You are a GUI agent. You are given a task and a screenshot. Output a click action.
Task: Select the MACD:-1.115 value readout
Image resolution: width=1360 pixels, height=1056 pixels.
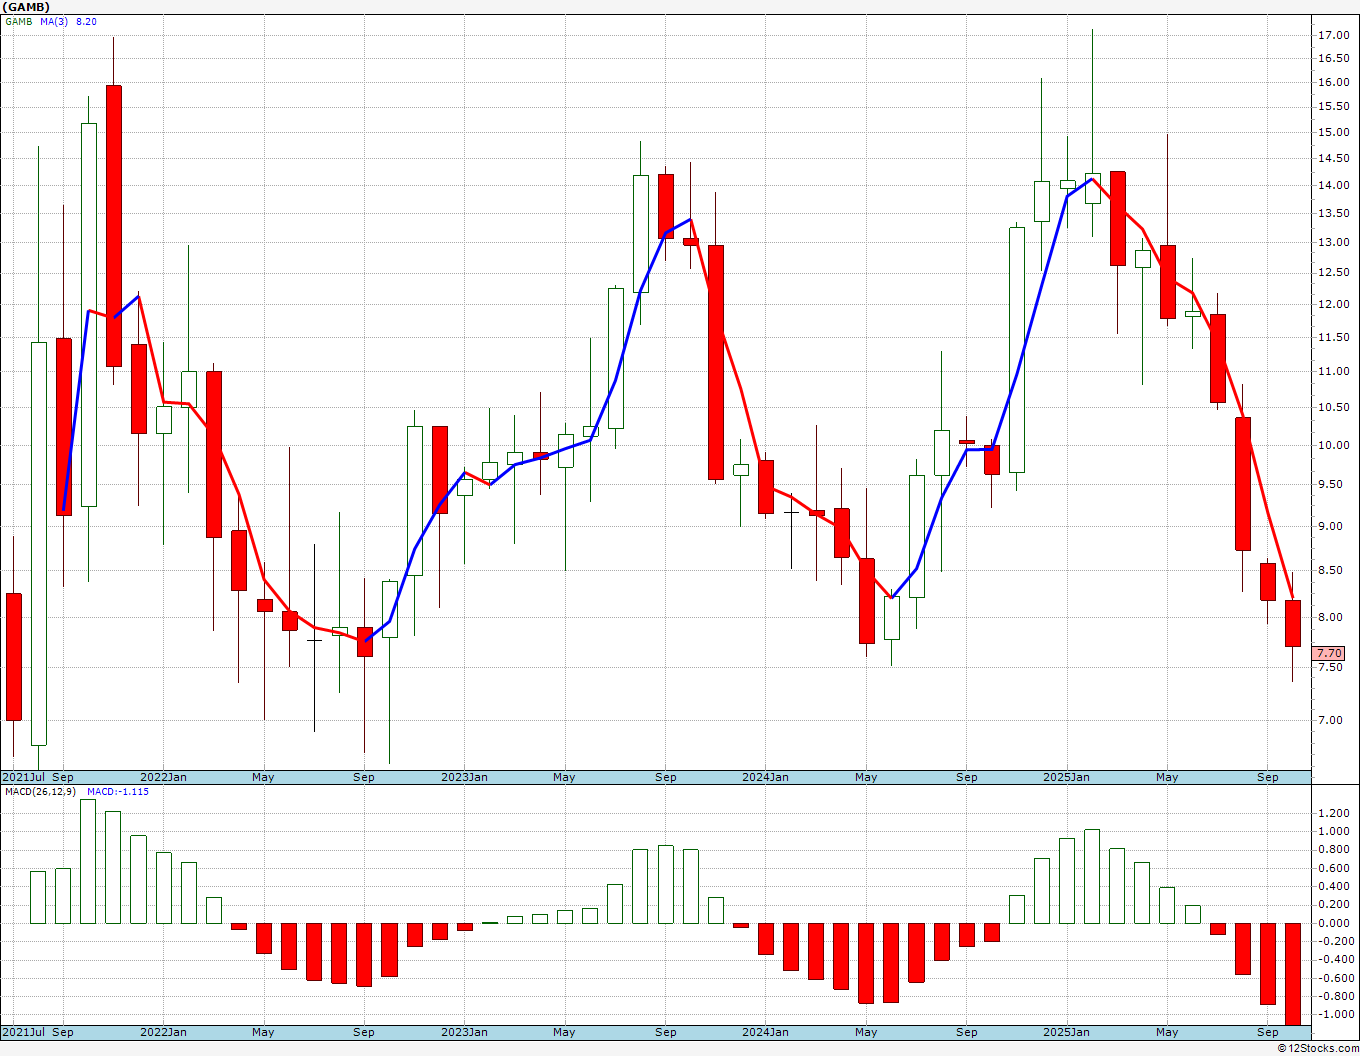(x=117, y=791)
